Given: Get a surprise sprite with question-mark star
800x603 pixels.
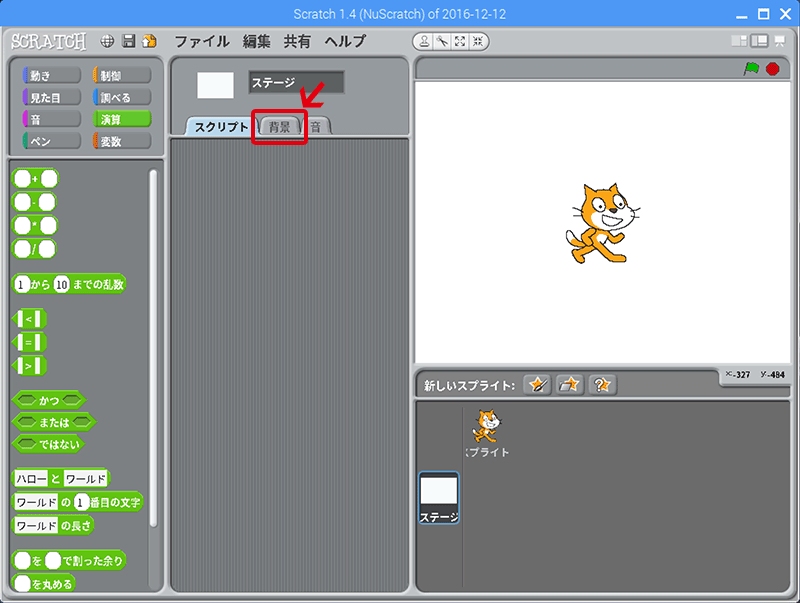Looking at the screenshot, I should pos(602,385).
